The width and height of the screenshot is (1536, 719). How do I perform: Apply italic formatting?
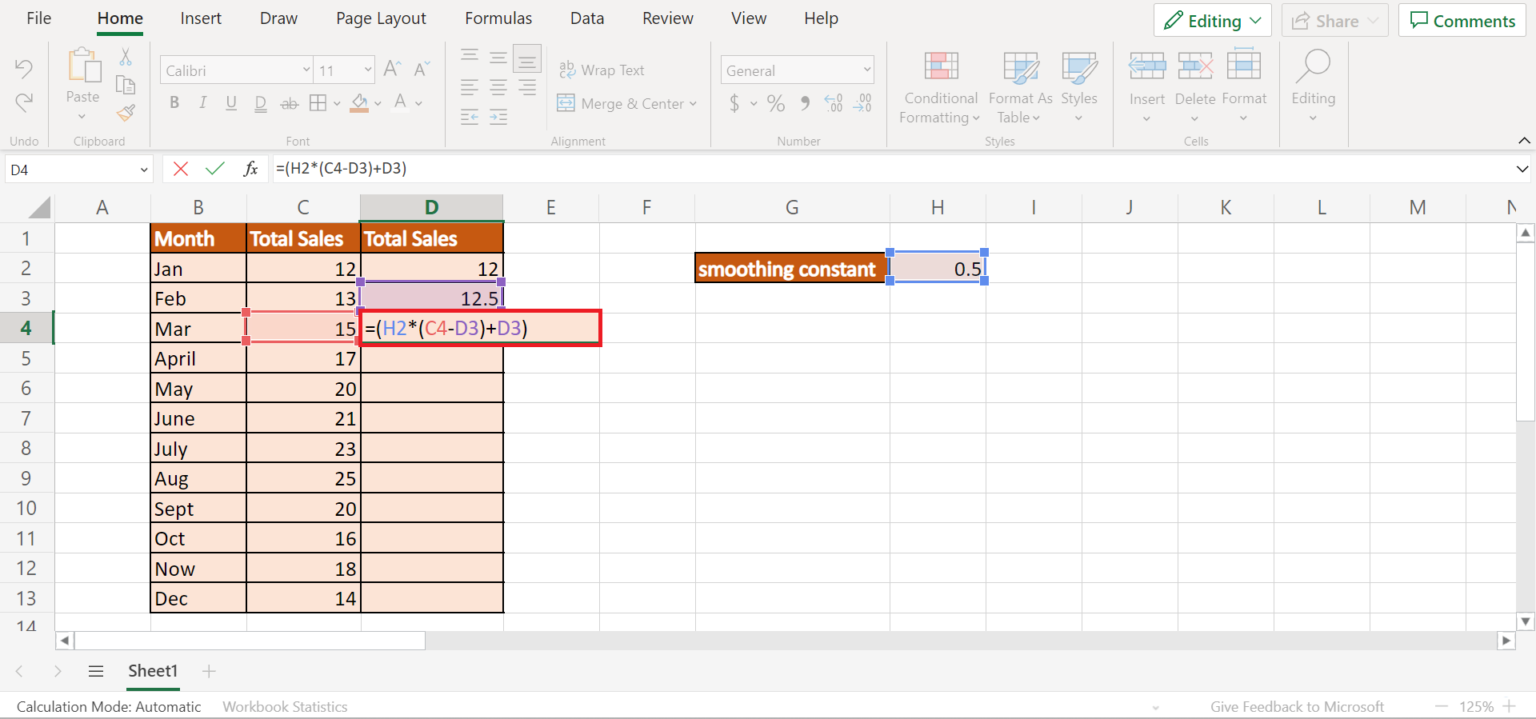[x=202, y=102]
